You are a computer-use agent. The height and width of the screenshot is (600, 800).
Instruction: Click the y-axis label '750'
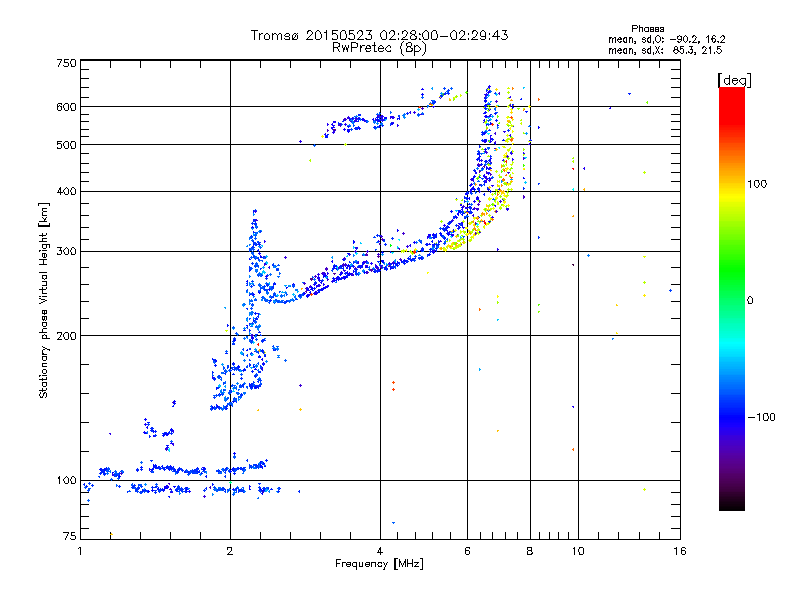(66, 63)
